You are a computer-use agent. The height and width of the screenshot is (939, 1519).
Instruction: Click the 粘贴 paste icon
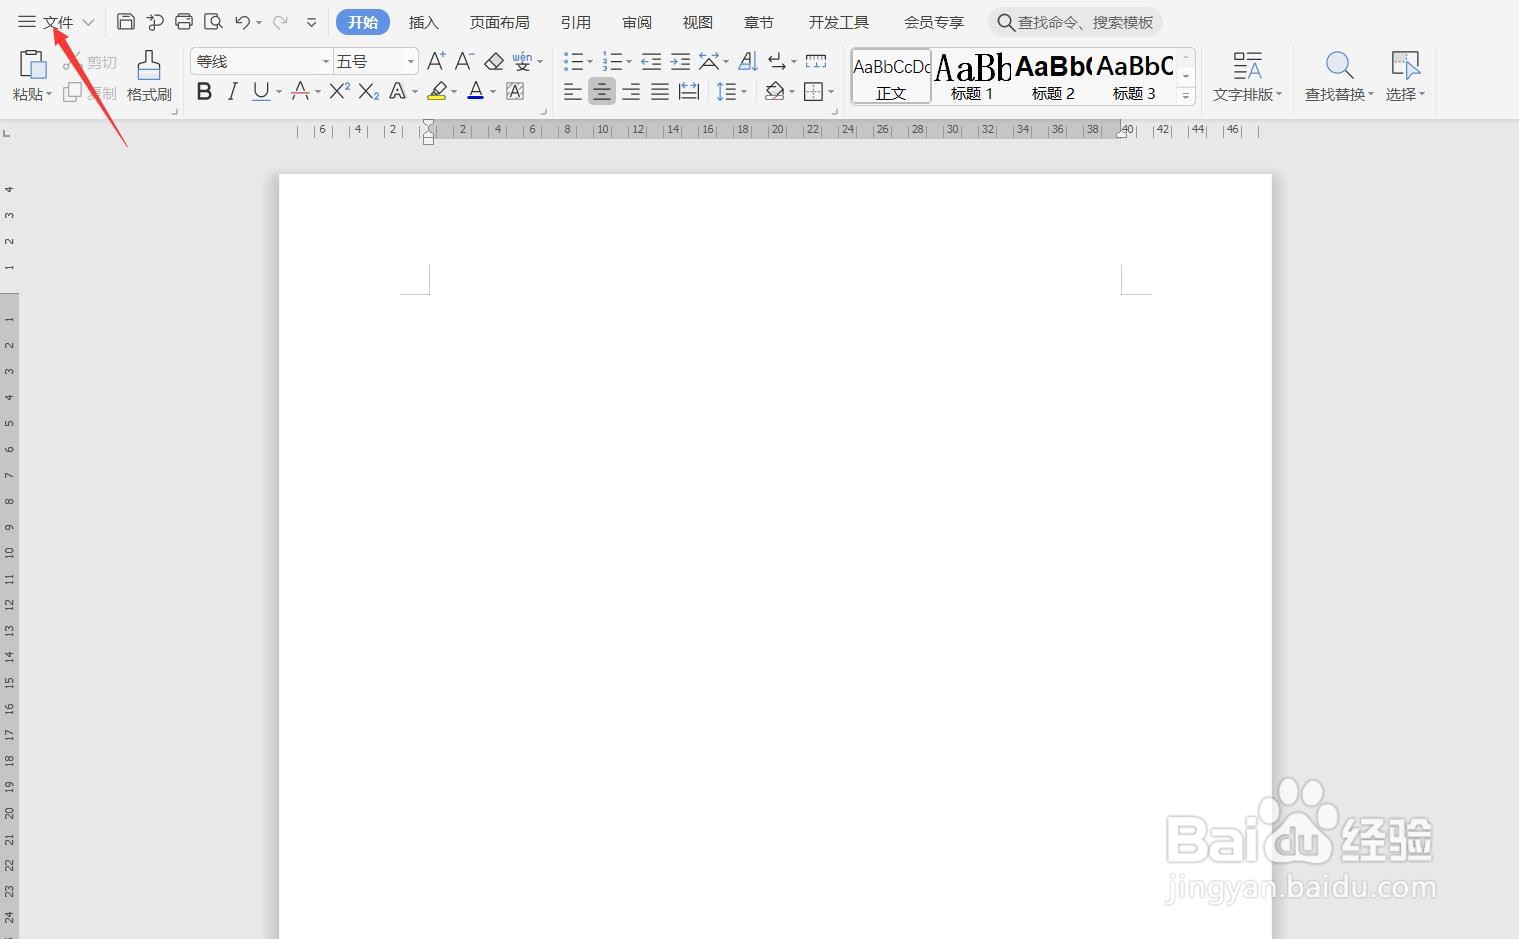click(33, 66)
